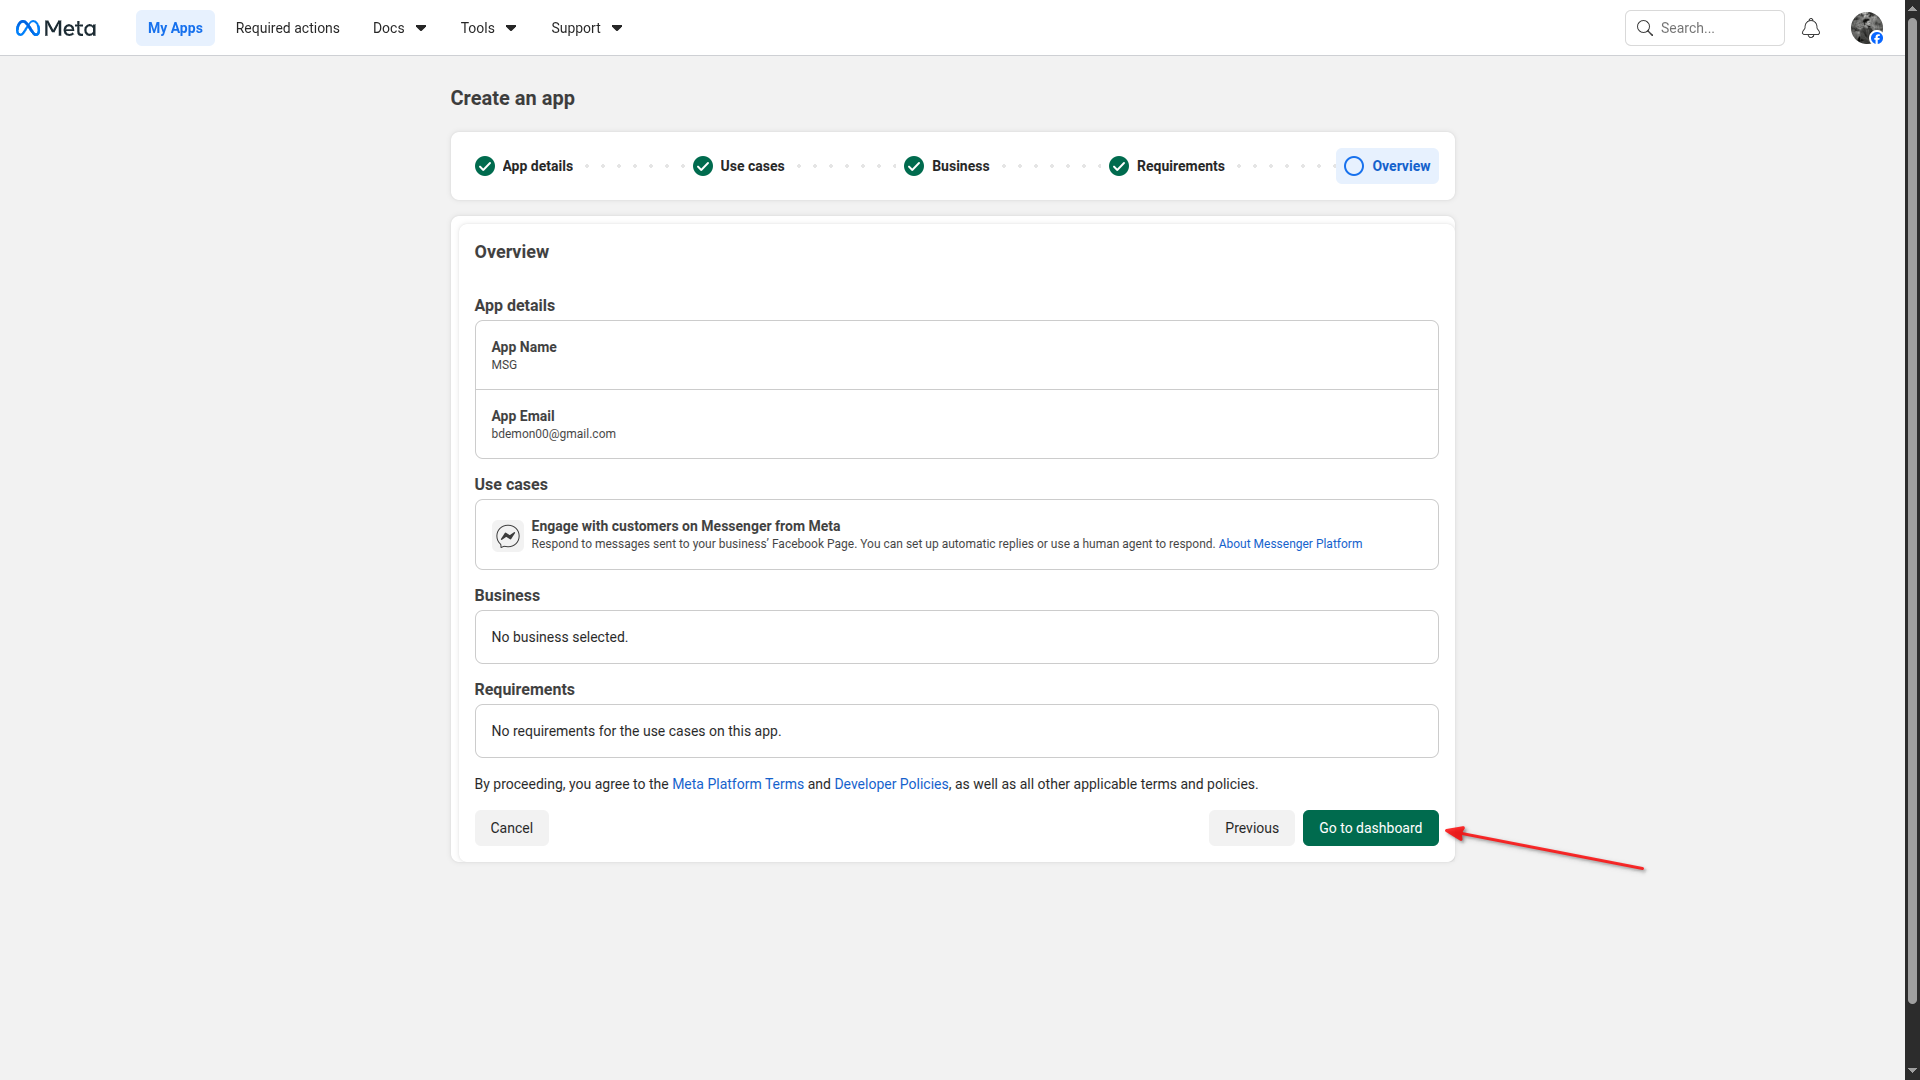This screenshot has height=1080, width=1920.
Task: Click the Messenger use case icon
Action: pos(508,536)
